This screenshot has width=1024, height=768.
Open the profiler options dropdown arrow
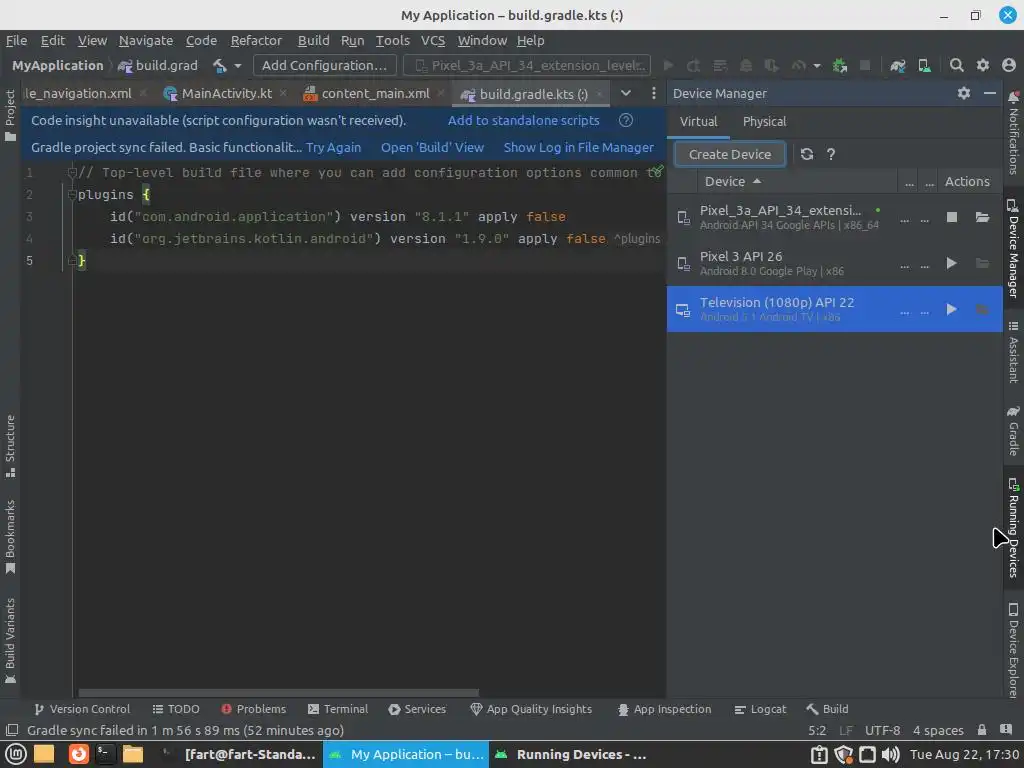[816, 66]
